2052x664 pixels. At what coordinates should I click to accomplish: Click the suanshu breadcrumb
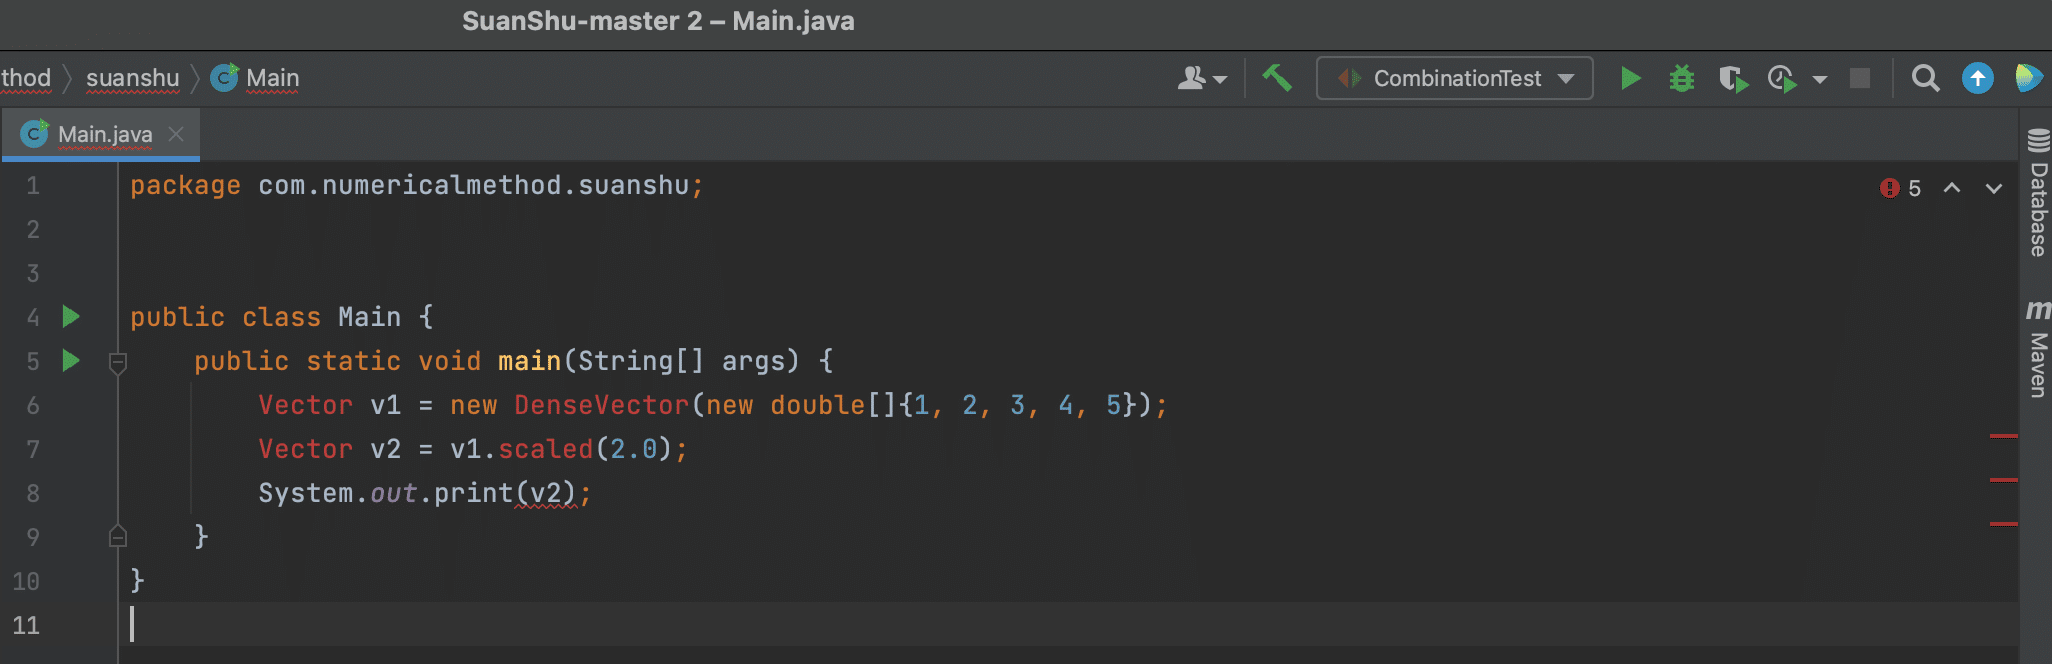[x=132, y=78]
